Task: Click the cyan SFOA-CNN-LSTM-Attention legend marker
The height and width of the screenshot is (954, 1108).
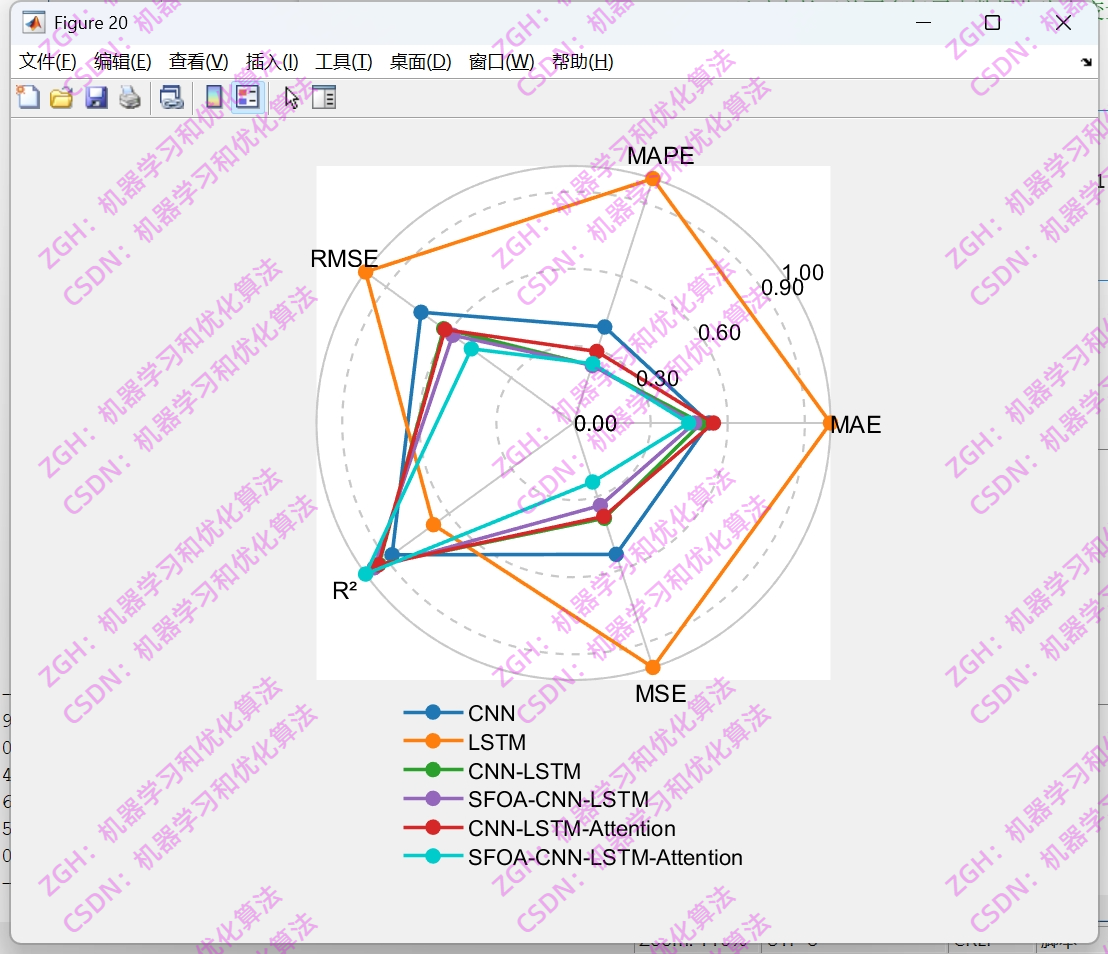Action: pyautogui.click(x=431, y=857)
